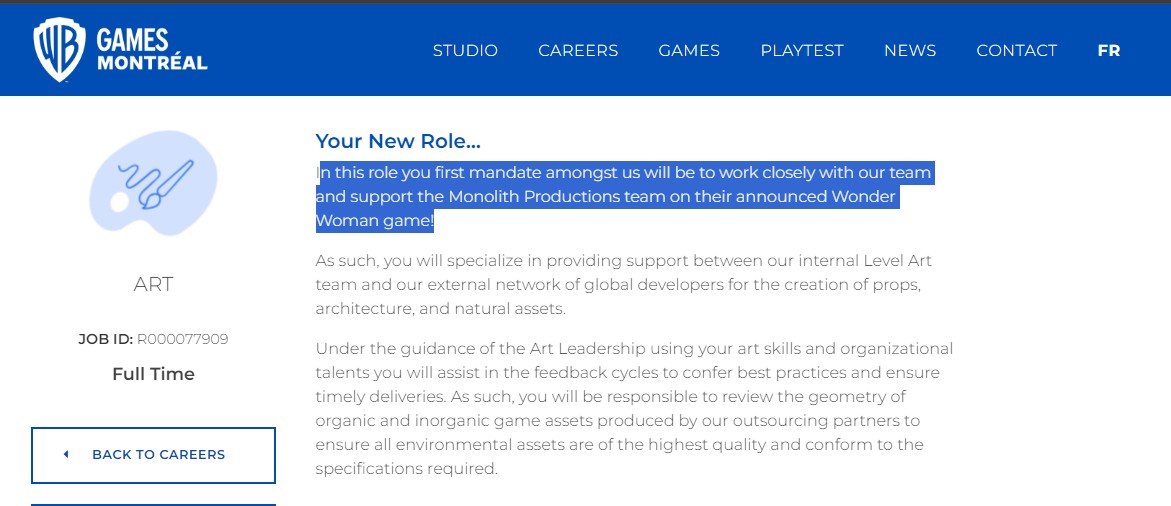Image resolution: width=1171 pixels, height=506 pixels.
Task: Navigate to the Contact page
Action: coord(1016,50)
